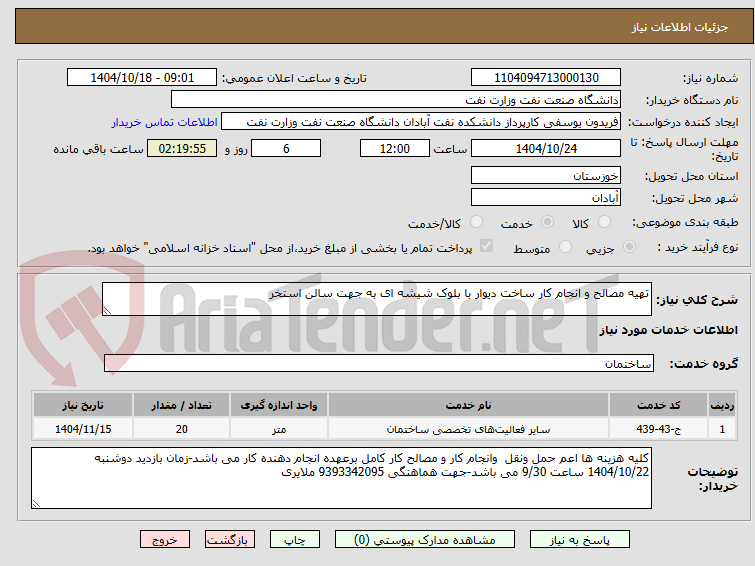Click the تاریخ و ساعت اعلان عمومی field
The image size is (755, 566).
click(142, 78)
